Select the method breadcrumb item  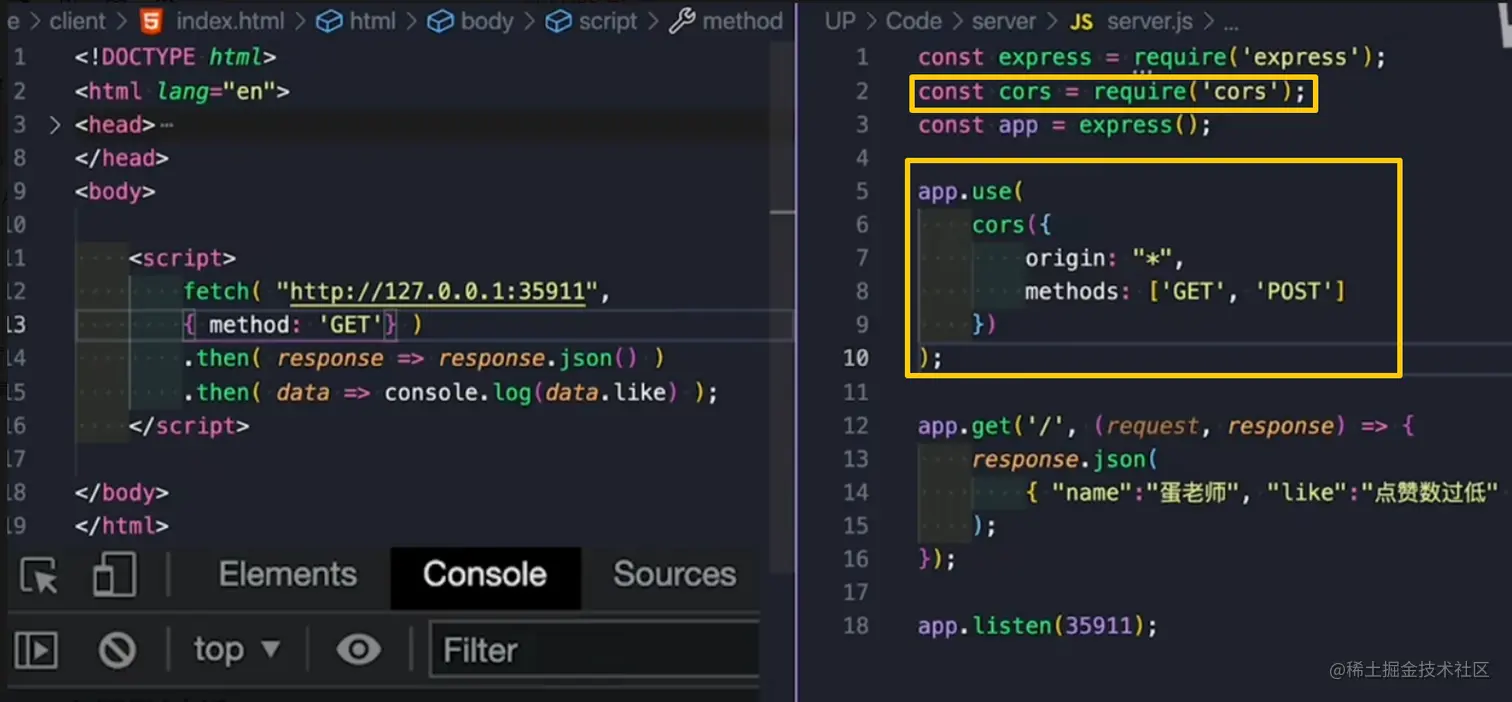(743, 20)
